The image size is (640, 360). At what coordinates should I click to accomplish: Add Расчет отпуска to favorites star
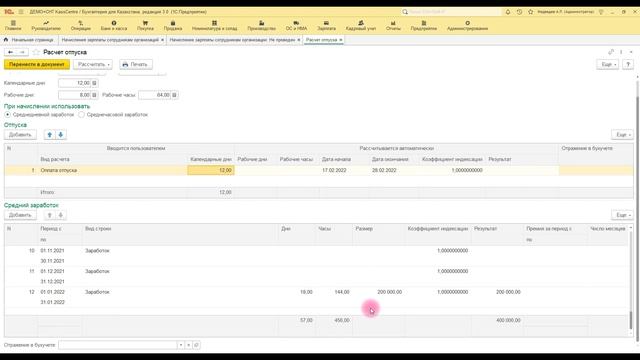pos(36,52)
